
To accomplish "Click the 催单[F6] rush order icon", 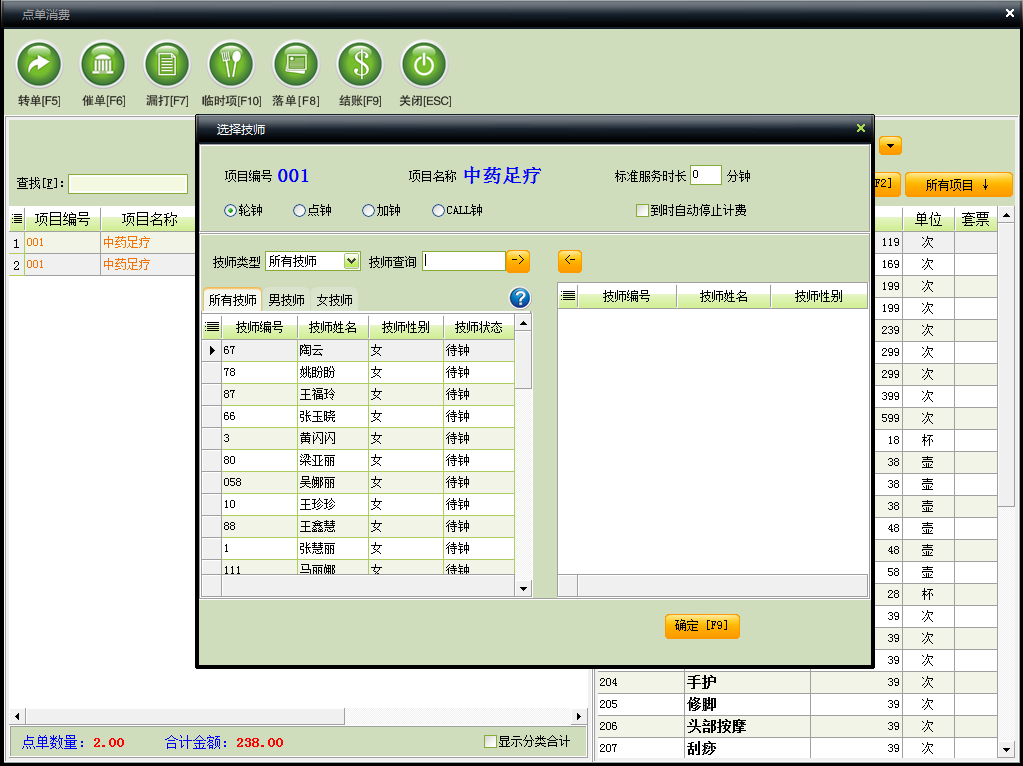I will coord(103,65).
